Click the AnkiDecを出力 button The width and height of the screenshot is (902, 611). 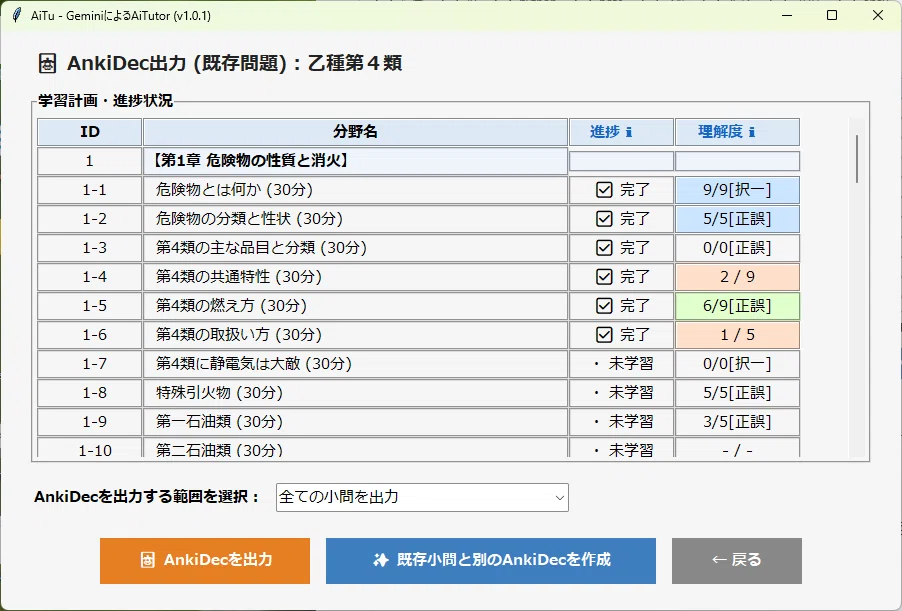pos(205,561)
